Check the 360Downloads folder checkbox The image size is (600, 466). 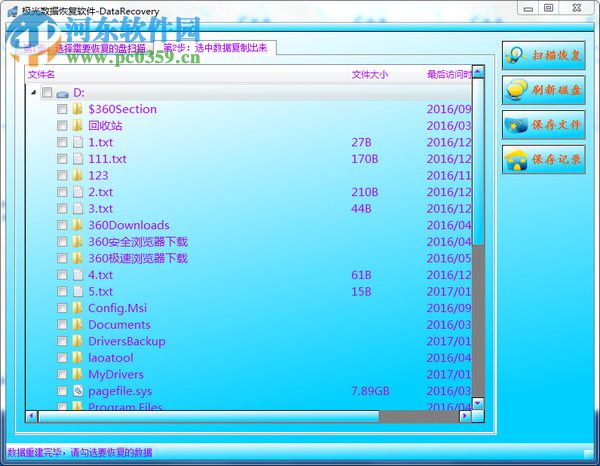[x=62, y=225]
